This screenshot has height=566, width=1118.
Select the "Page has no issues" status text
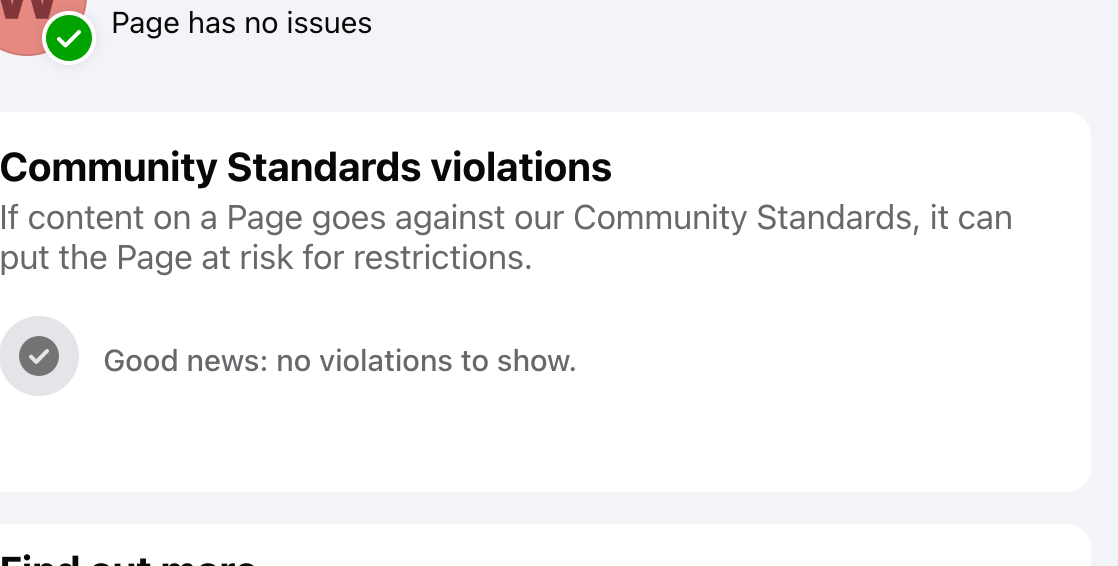coord(241,23)
